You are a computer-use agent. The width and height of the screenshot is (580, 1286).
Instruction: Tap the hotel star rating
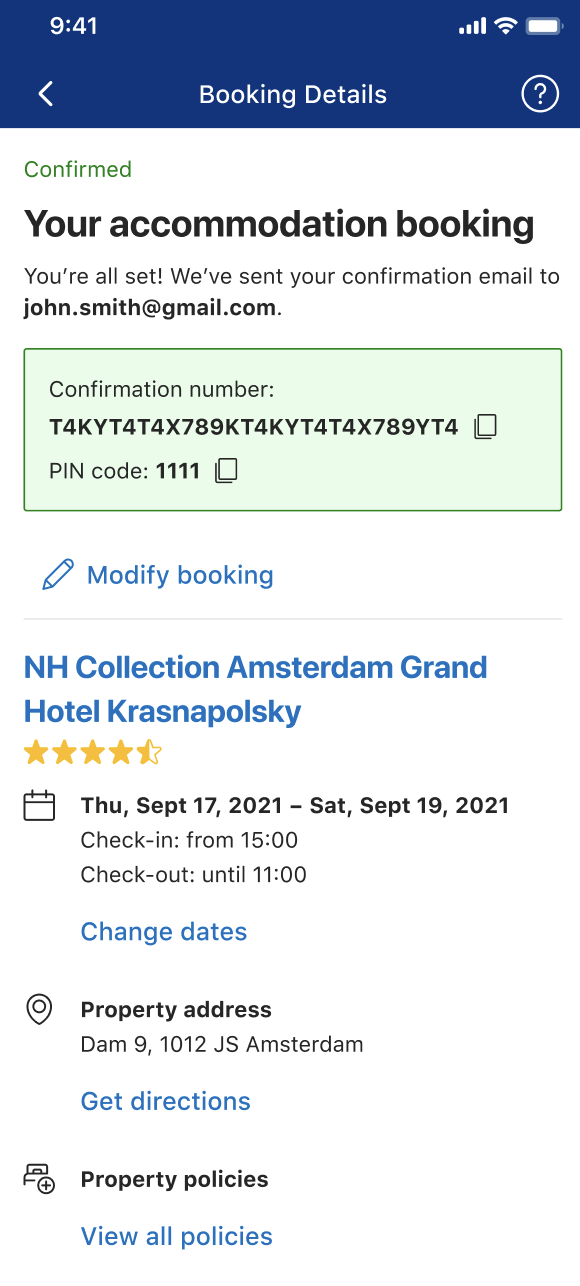pos(92,752)
